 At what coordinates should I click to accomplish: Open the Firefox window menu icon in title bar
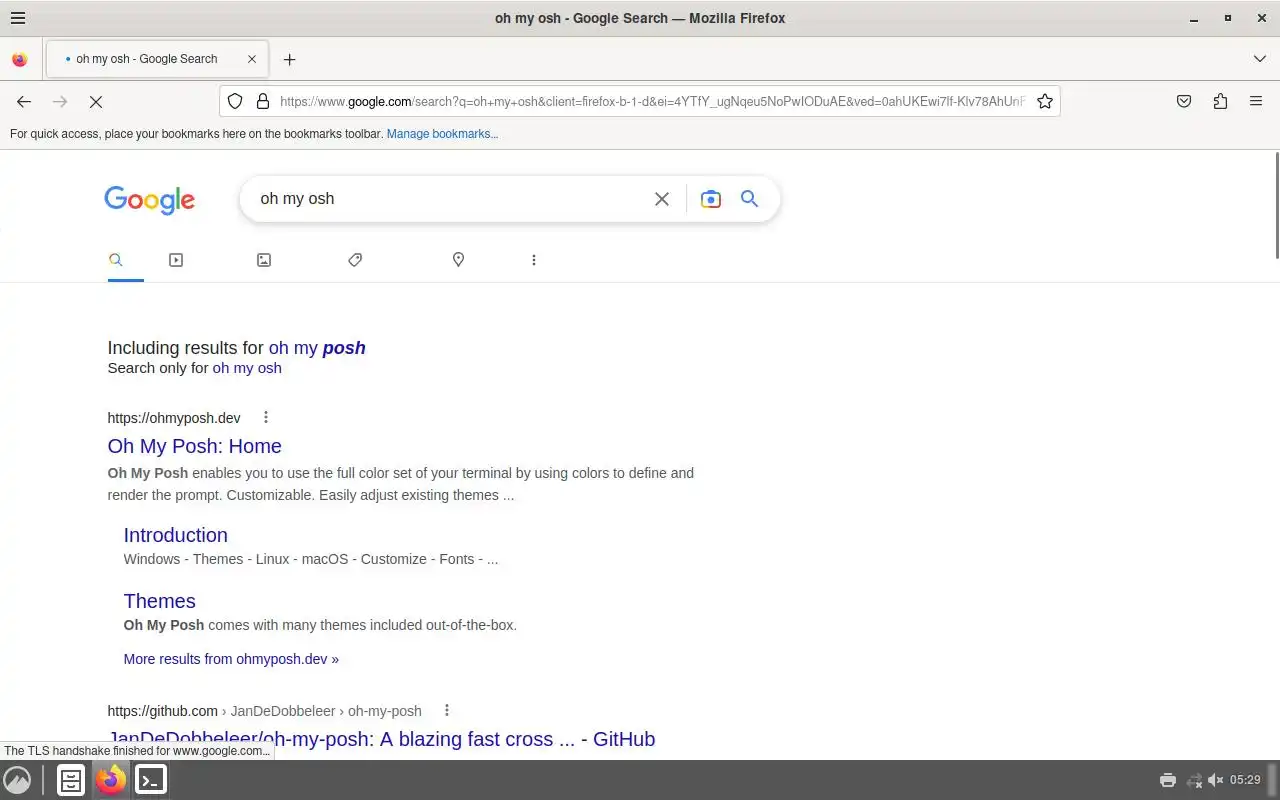[17, 18]
